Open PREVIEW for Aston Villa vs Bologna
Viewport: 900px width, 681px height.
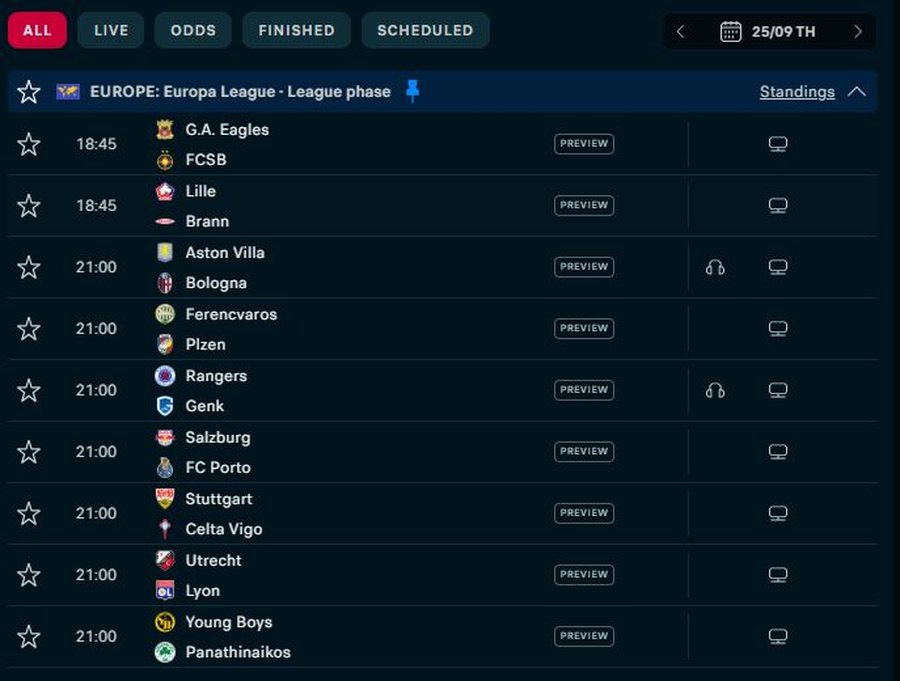pyautogui.click(x=584, y=266)
